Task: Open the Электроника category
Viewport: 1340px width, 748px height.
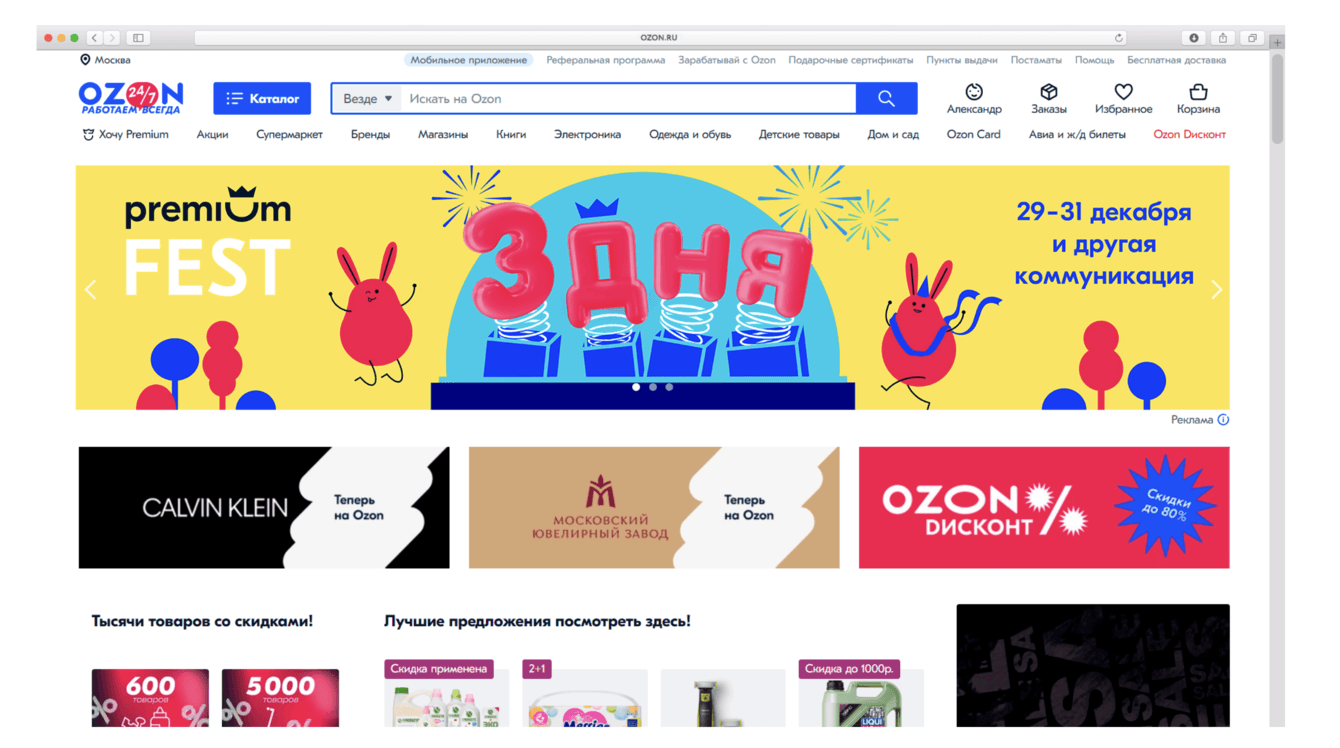Action: tap(587, 134)
